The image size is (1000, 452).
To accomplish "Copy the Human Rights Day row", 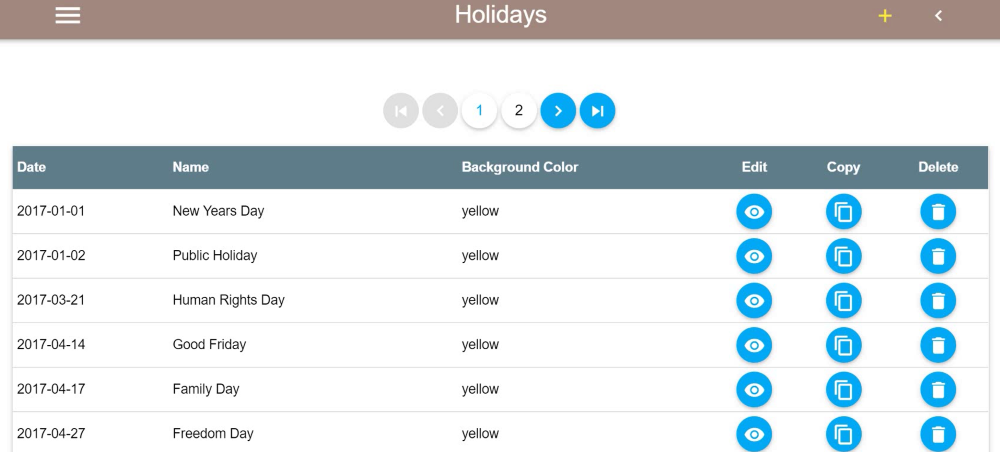I will 843,301.
